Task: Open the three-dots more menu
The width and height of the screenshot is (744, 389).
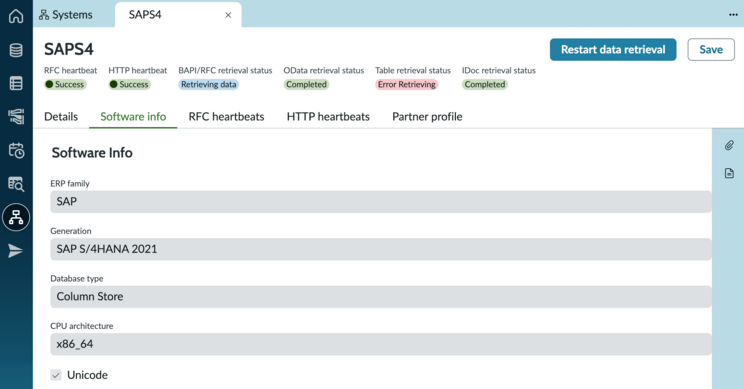Action: point(733,15)
